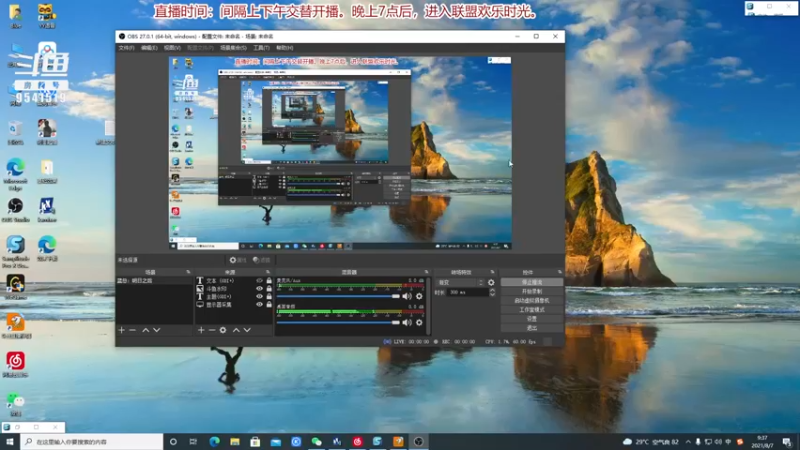Show hidden system tray icons chevron
The width and height of the screenshot is (800, 450).
tap(688, 441)
